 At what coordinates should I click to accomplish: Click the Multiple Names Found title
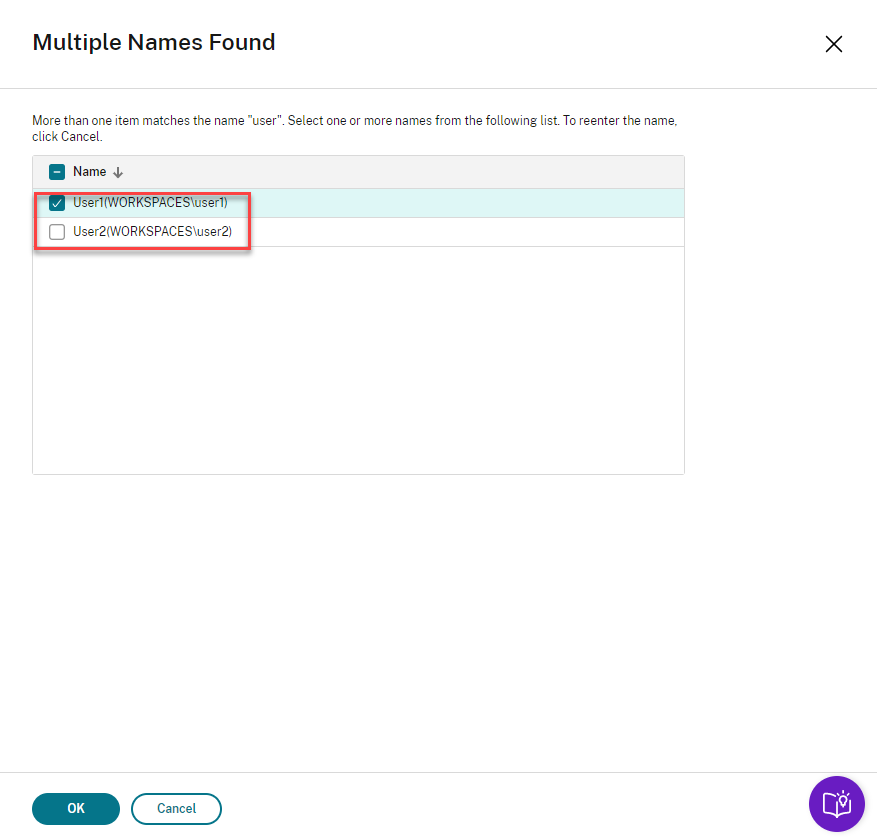[154, 42]
